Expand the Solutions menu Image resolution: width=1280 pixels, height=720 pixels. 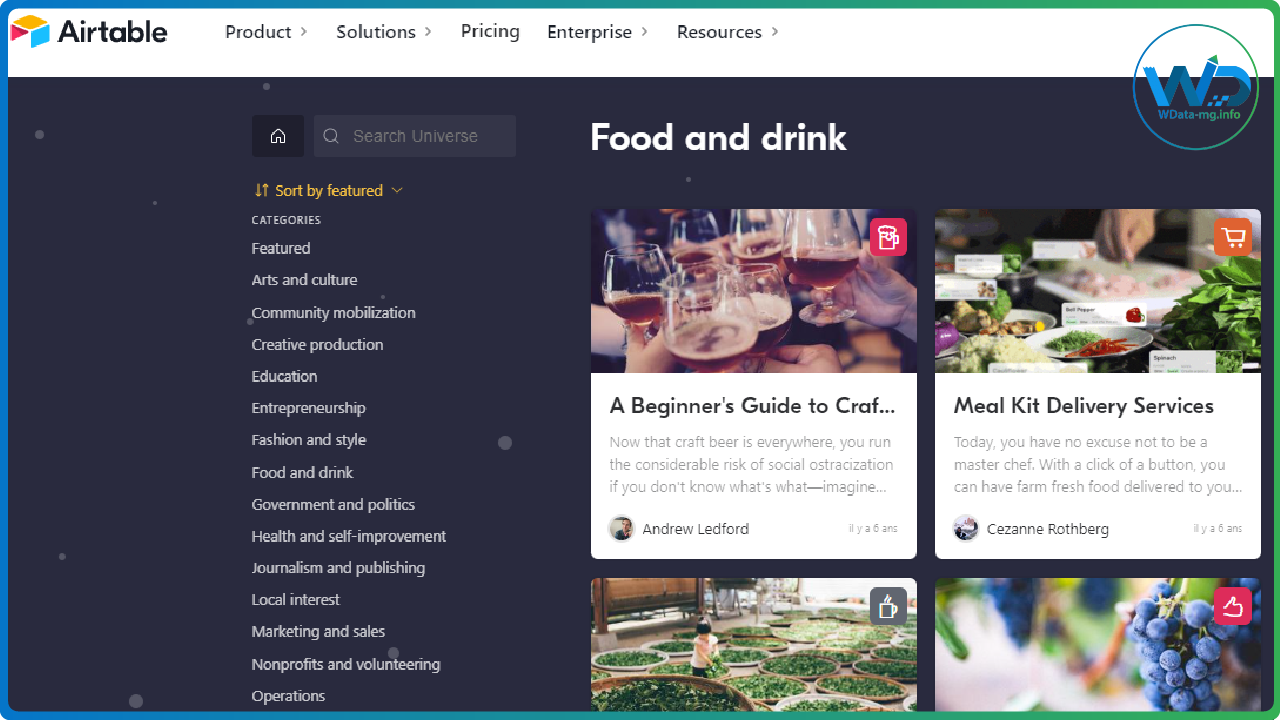384,32
